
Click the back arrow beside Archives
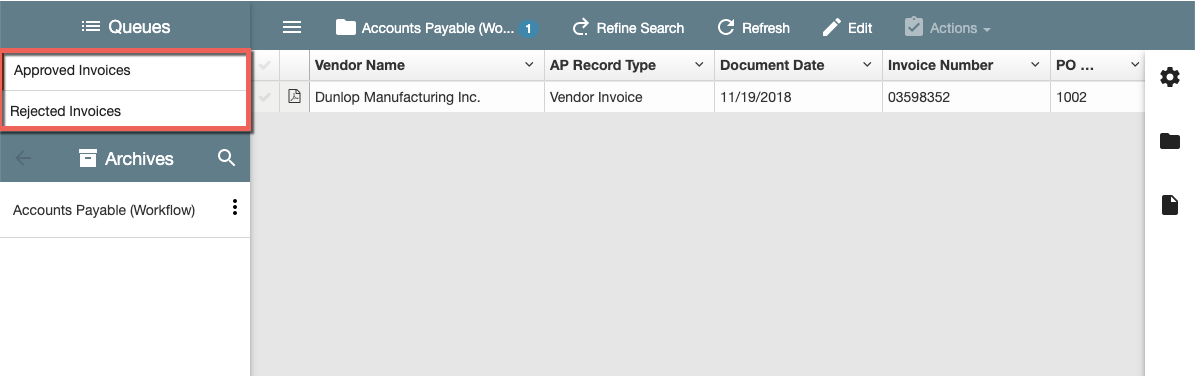24,159
